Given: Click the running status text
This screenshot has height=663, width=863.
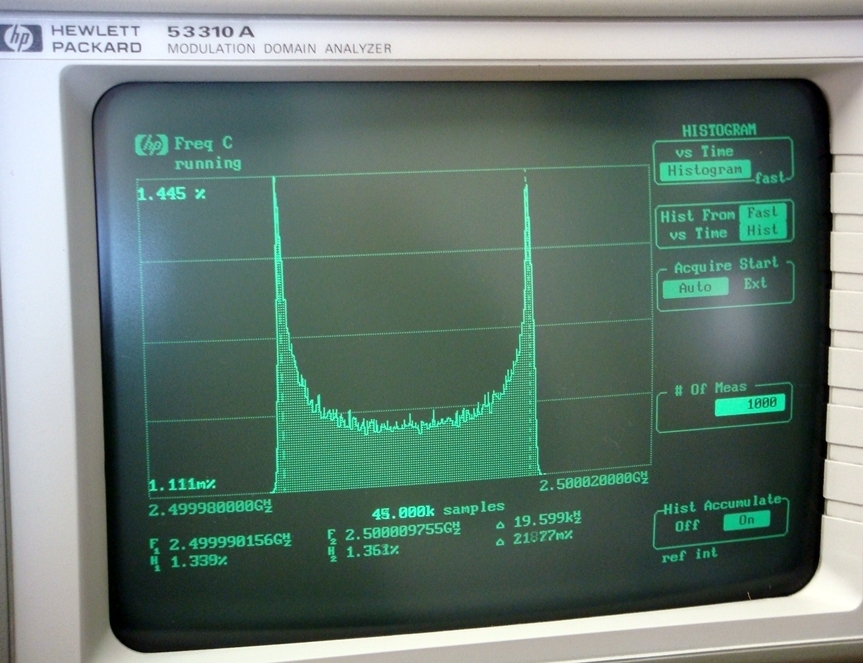Looking at the screenshot, I should pos(207,163).
